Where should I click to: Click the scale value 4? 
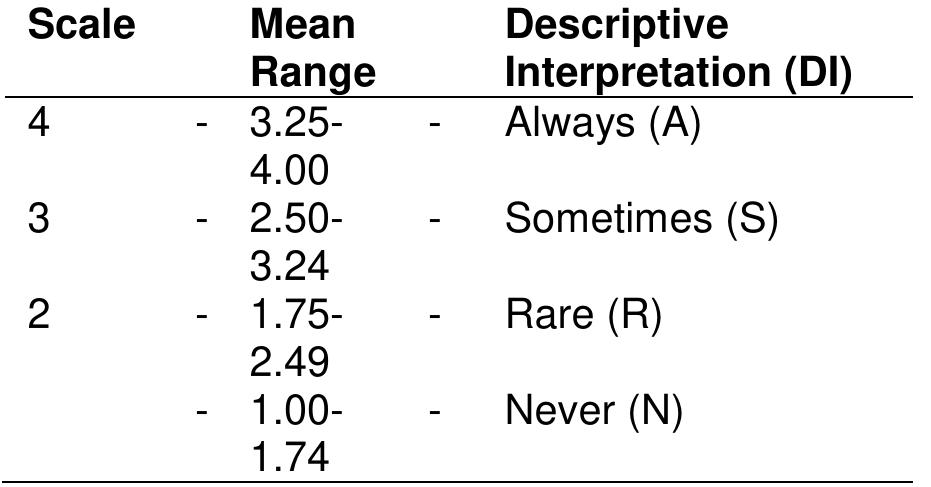(38, 126)
